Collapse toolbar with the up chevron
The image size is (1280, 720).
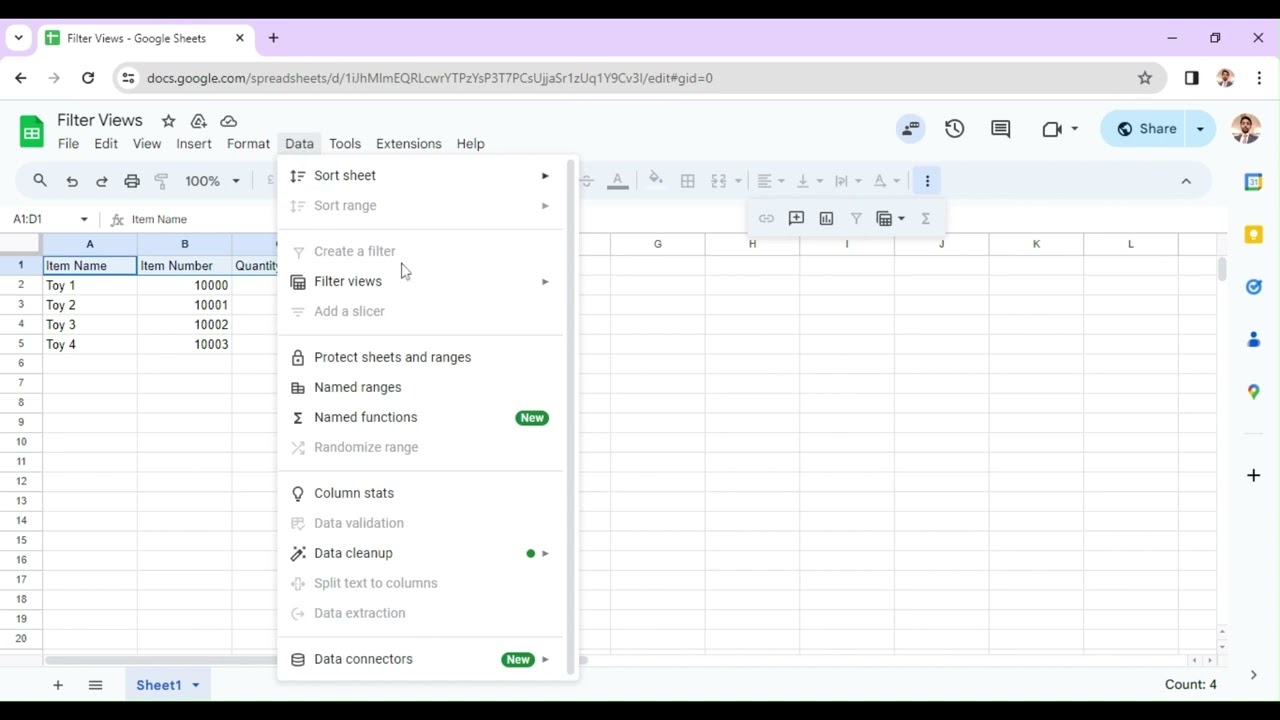[1186, 181]
